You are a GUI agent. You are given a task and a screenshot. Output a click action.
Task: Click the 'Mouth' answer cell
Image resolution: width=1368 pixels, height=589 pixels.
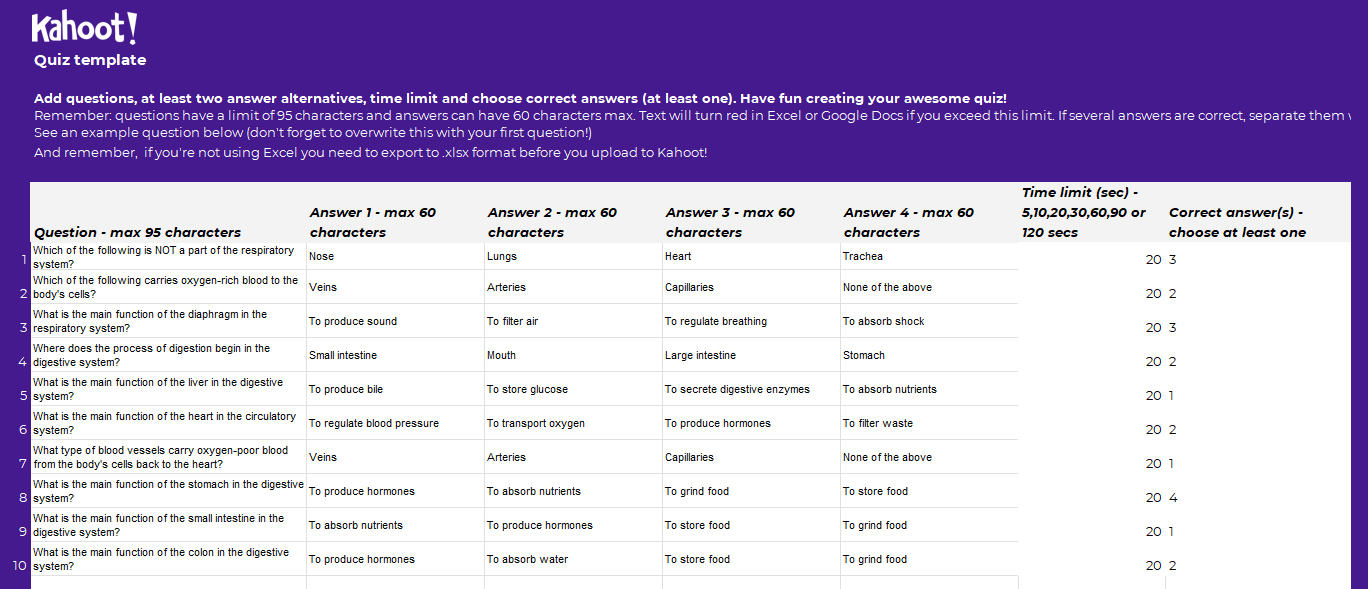coord(573,355)
